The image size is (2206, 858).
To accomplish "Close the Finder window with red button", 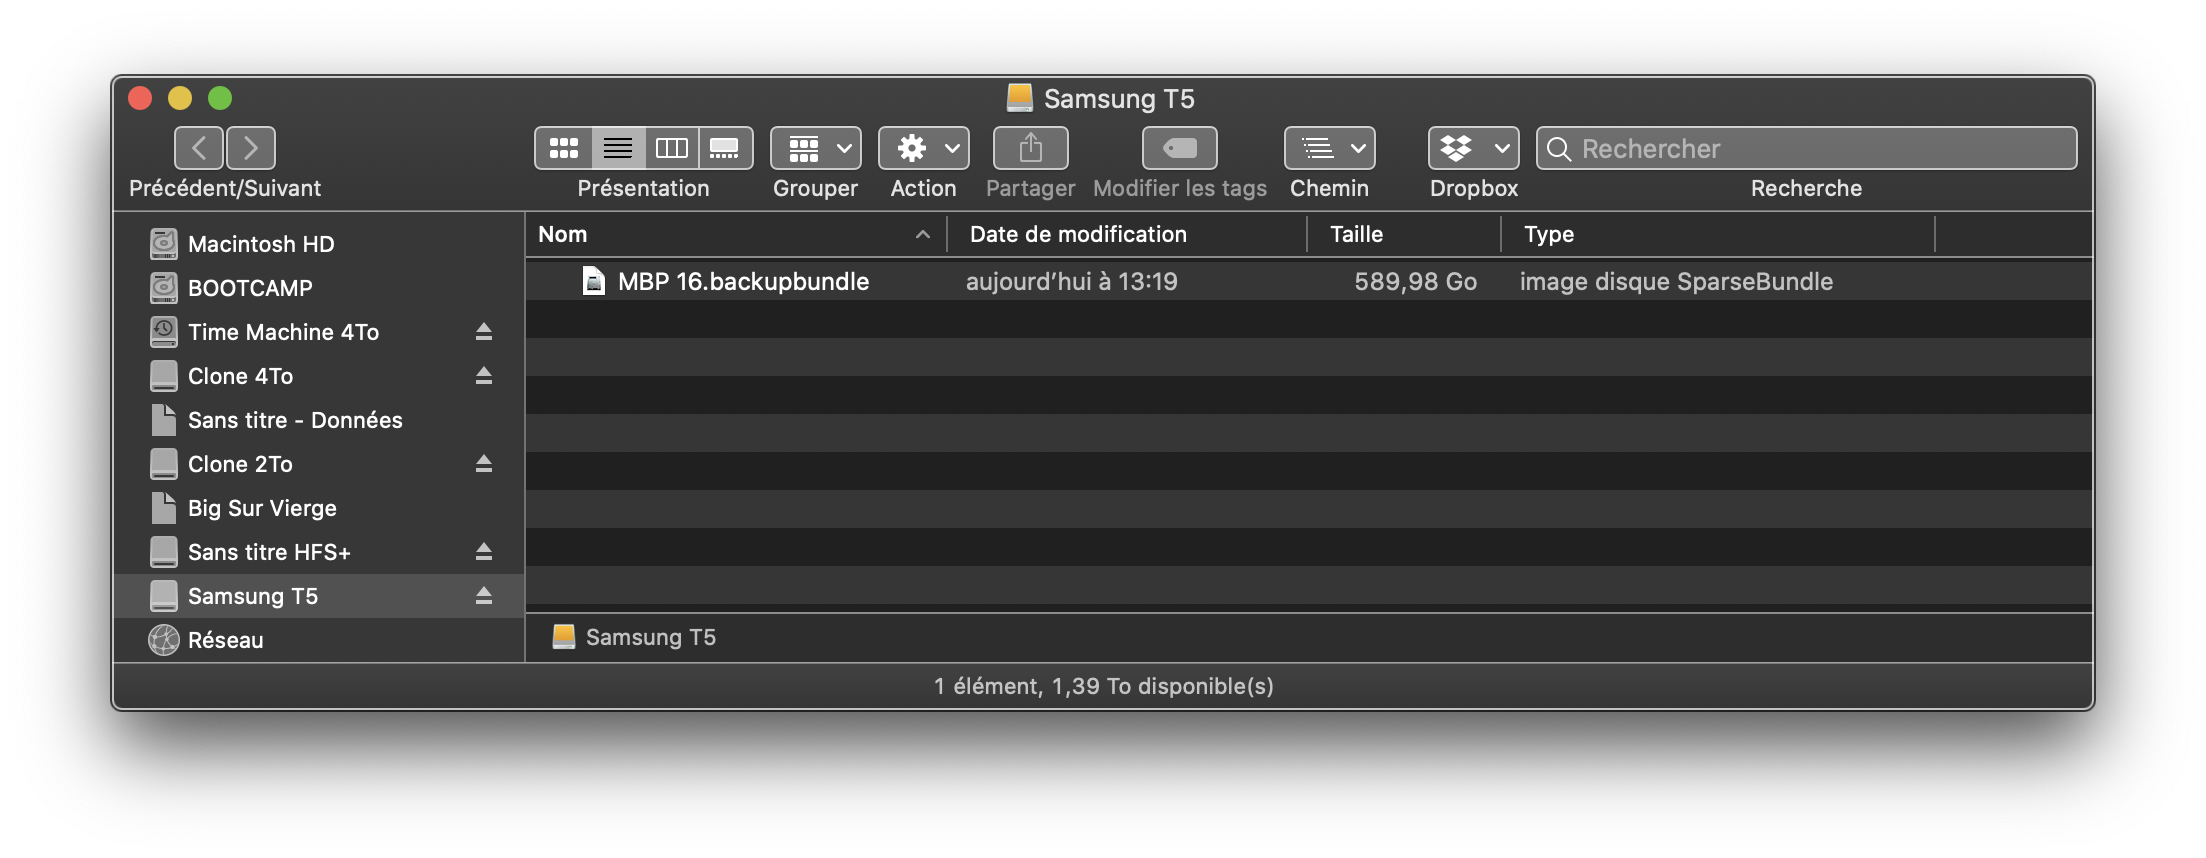I will pyautogui.click(x=140, y=98).
